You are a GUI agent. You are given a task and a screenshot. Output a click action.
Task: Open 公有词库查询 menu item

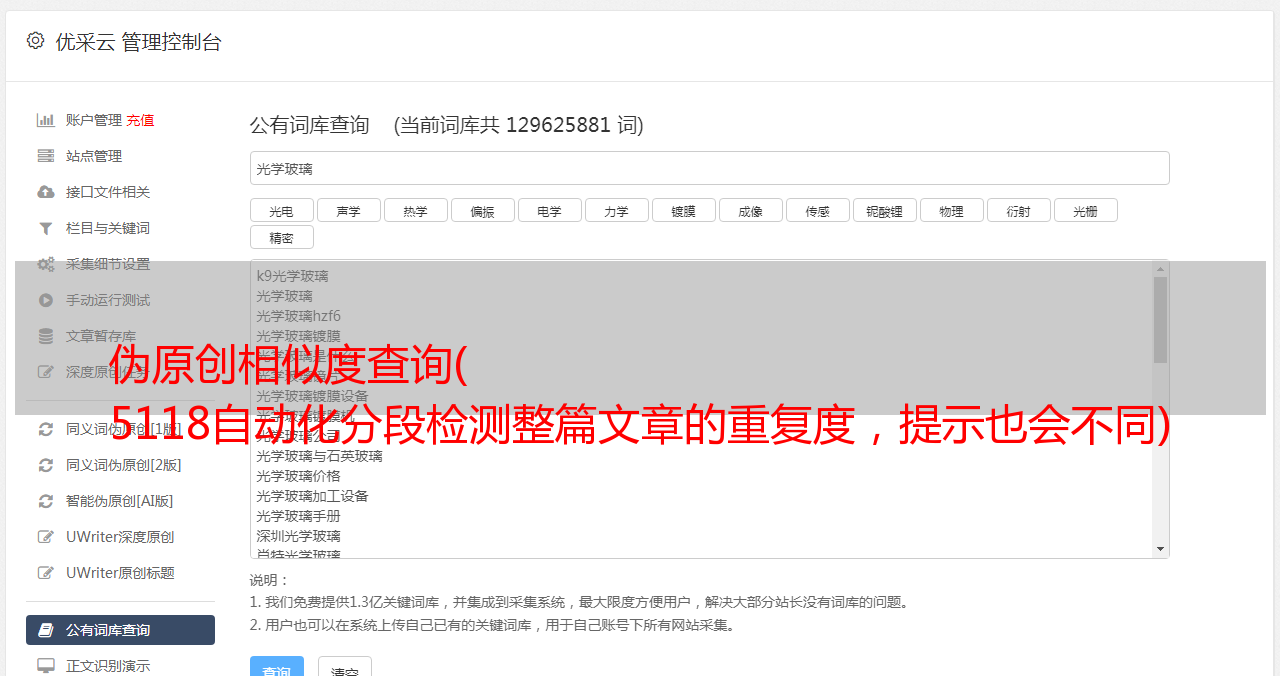[120, 630]
